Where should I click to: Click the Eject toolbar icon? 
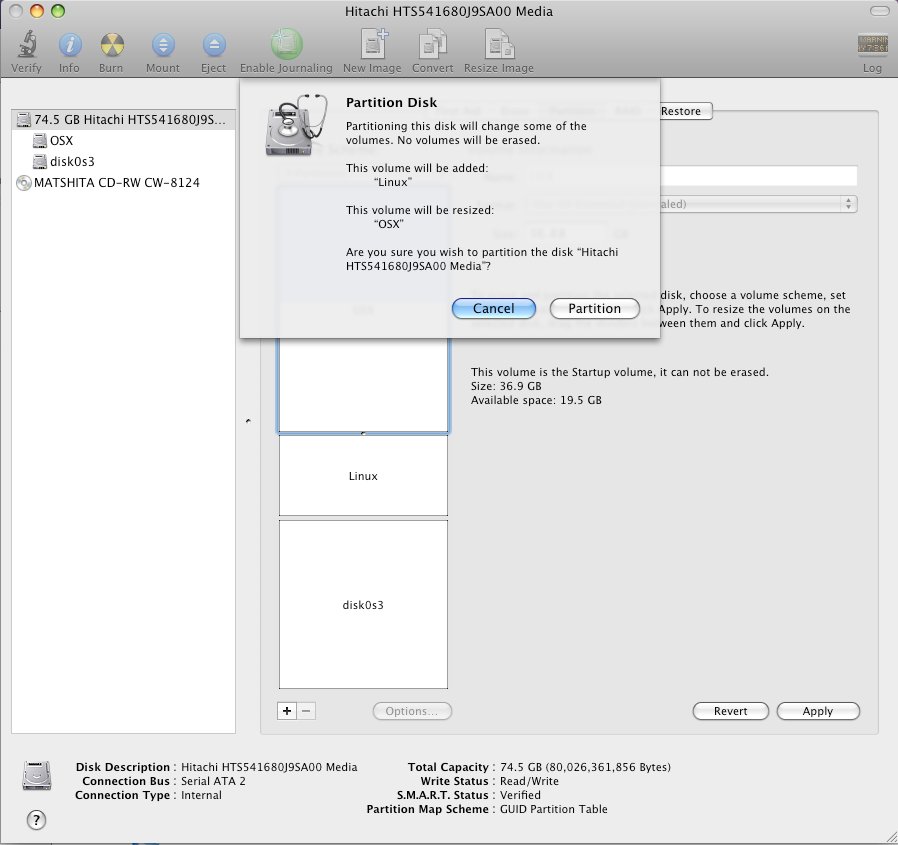(214, 45)
